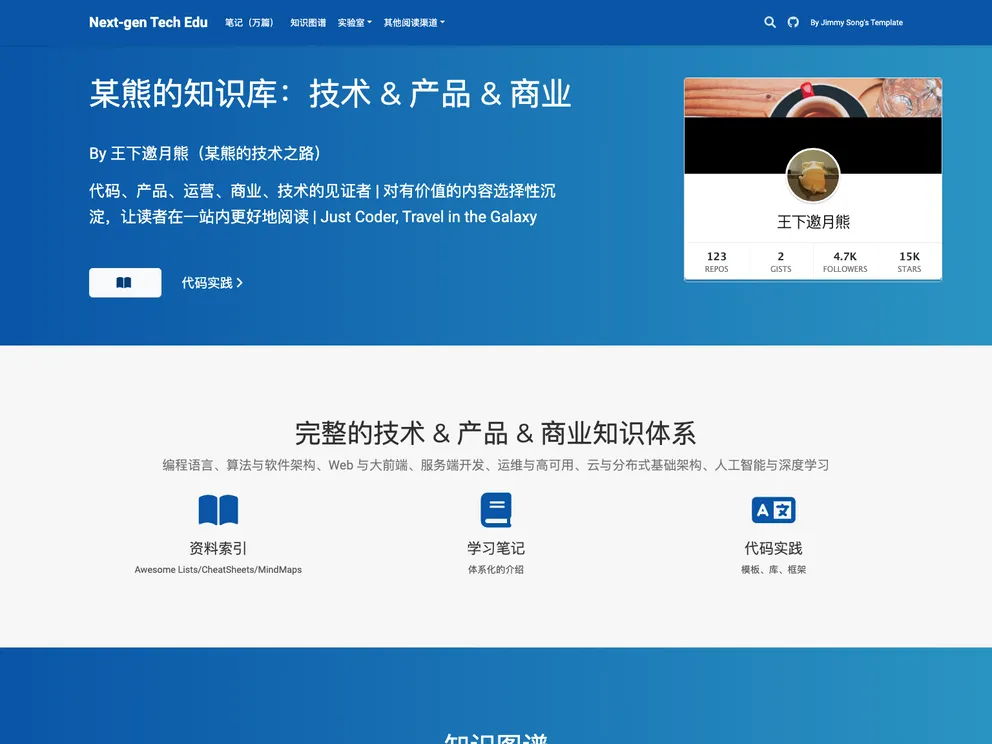992x744 pixels.
Task: Expand the 实验室 dropdown menu
Action: (352, 22)
